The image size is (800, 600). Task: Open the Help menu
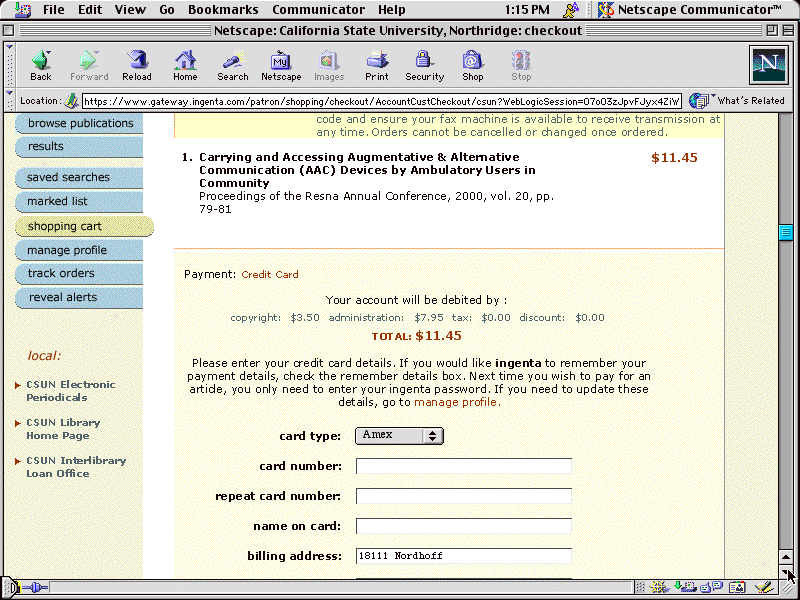[391, 9]
